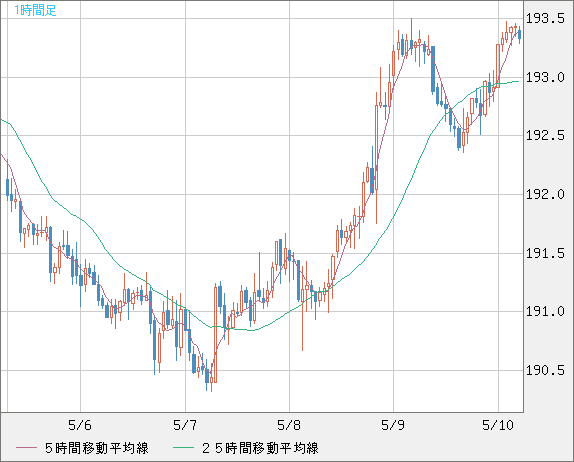
Task: Click the 5/7 date axis label
Action: (x=185, y=425)
